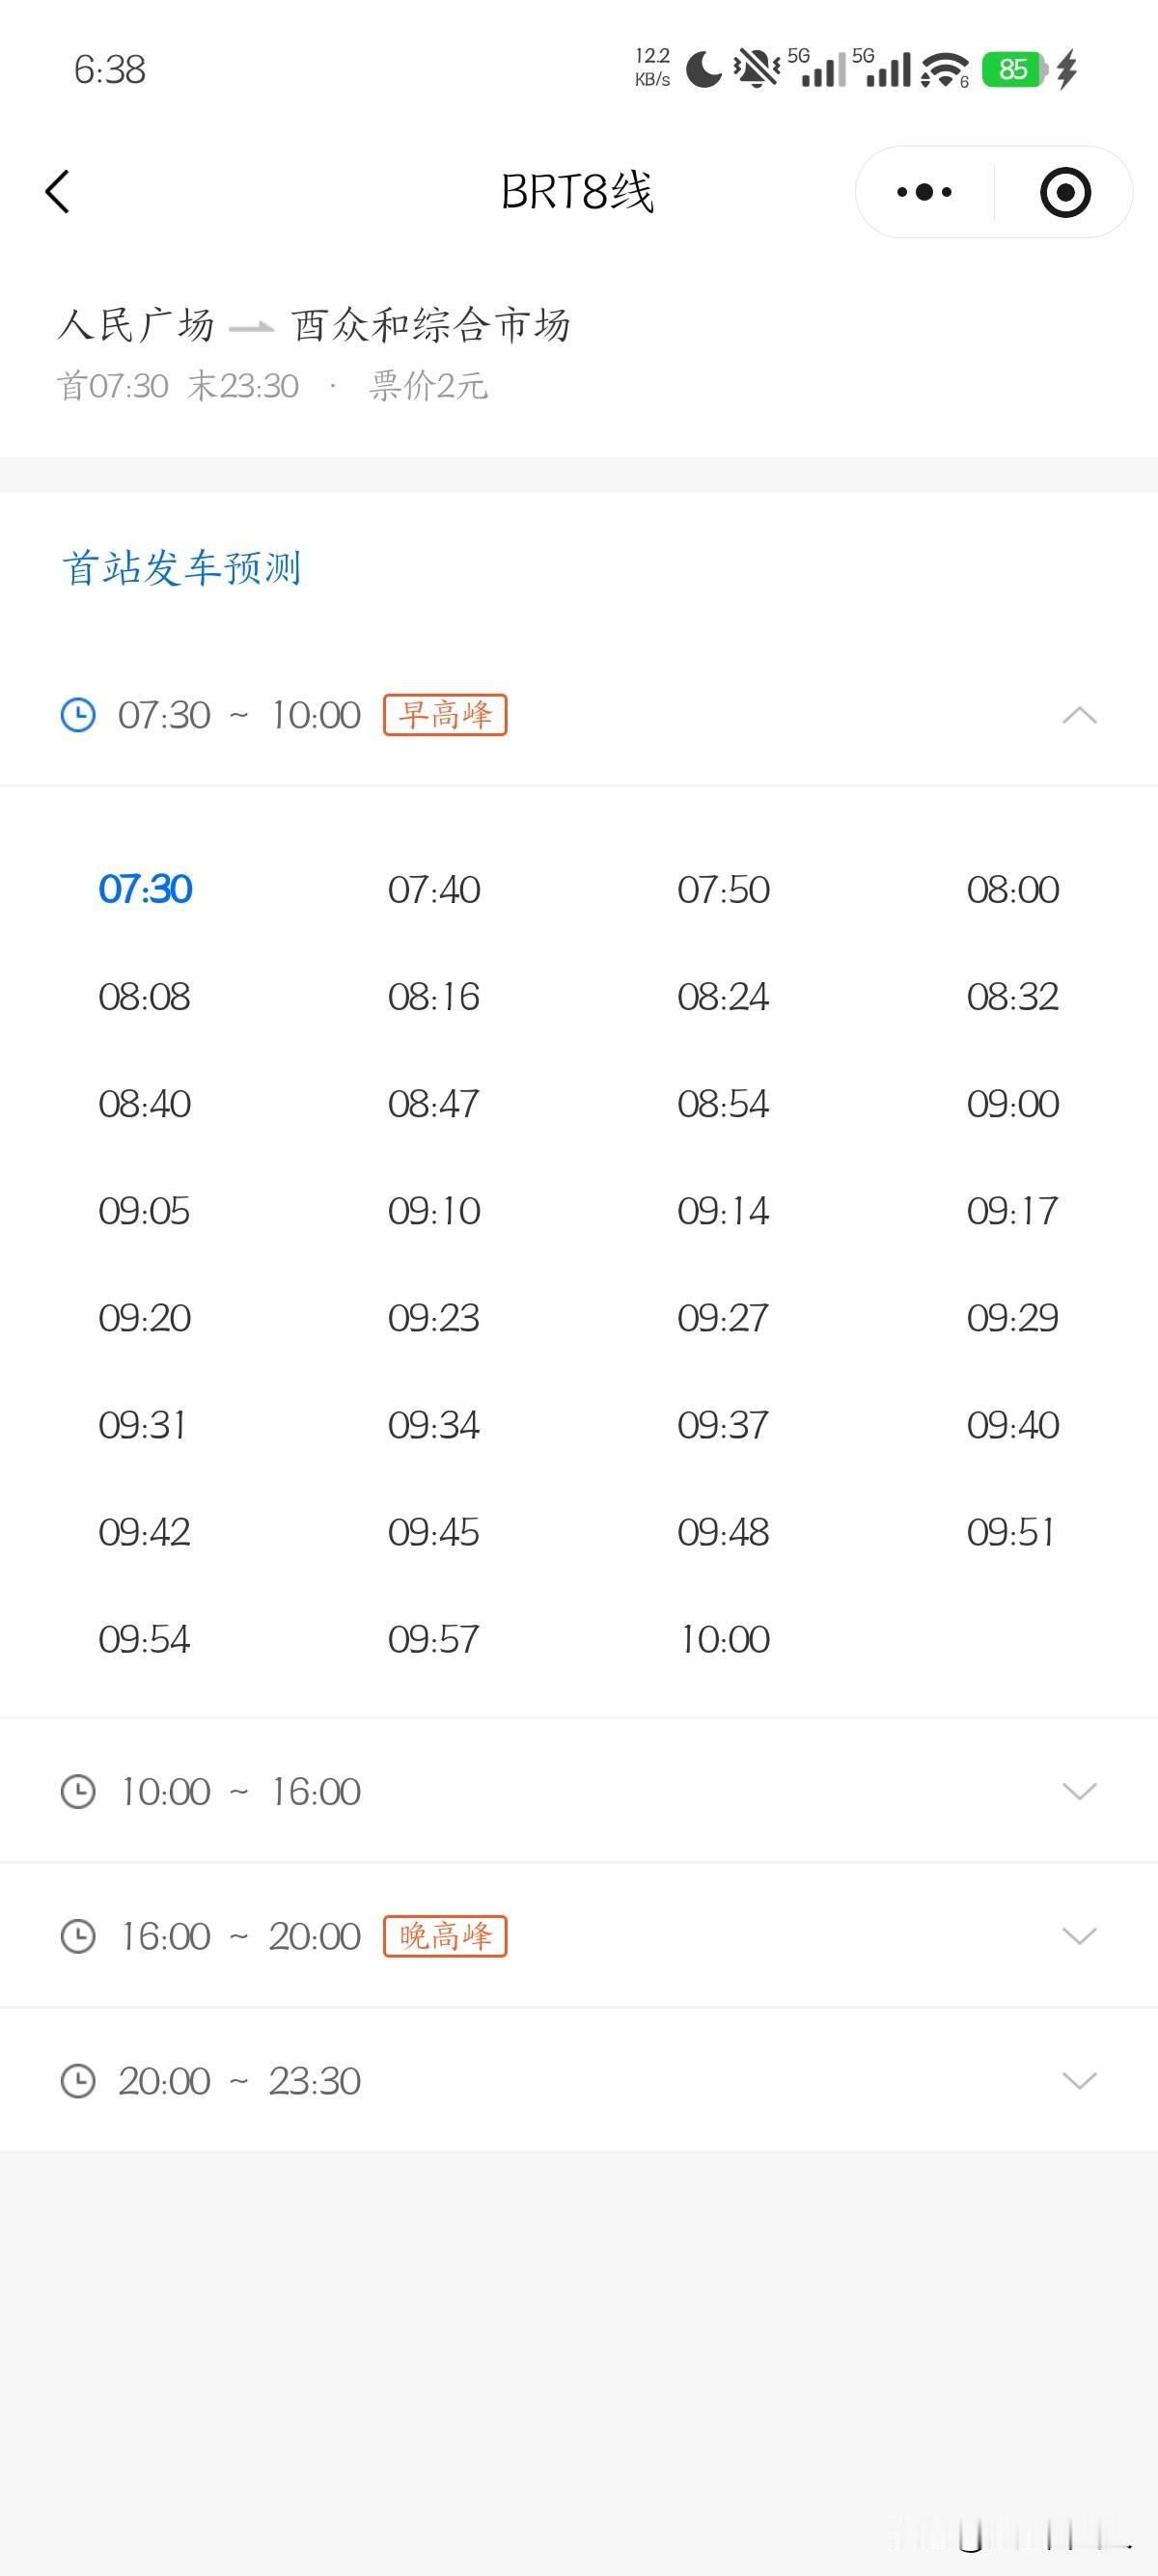Image resolution: width=1158 pixels, height=2576 pixels.
Task: Tap the back arrow icon
Action: 58,192
